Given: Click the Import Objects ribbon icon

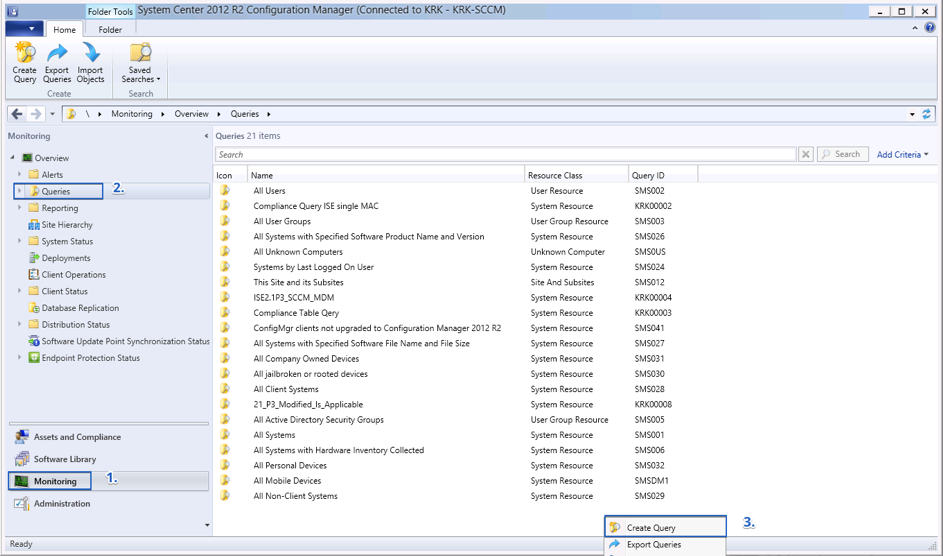Looking at the screenshot, I should coord(90,63).
